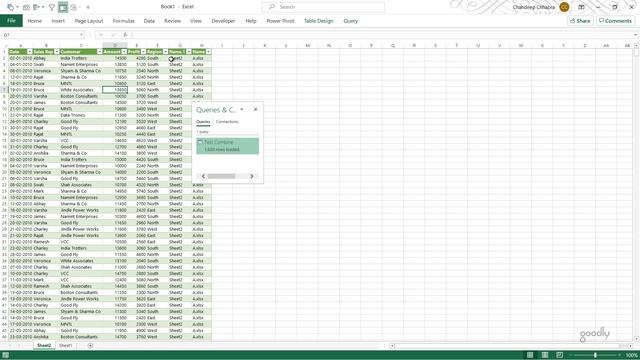The image size is (640, 360).
Task: Switch to Page Layout view in status bar
Action: (x=544, y=355)
